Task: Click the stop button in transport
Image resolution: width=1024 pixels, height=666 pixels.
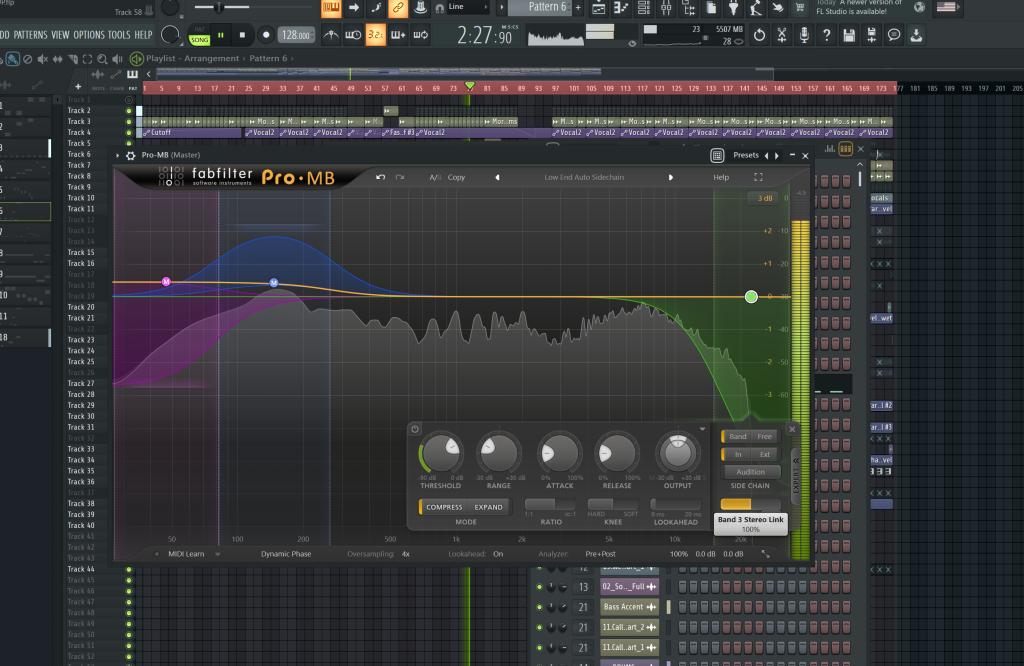Action: tap(242, 35)
